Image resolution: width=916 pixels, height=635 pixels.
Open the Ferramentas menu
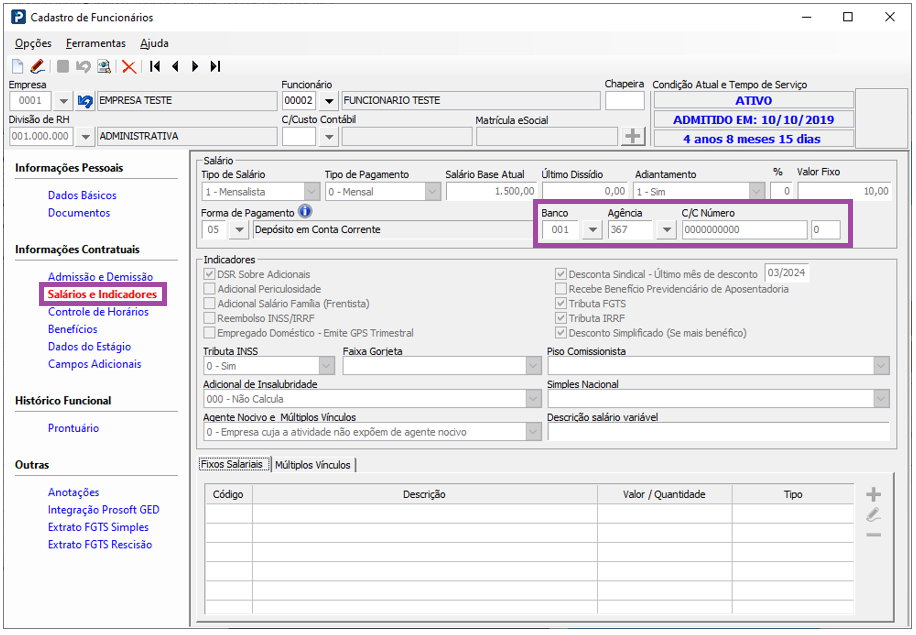(x=96, y=43)
